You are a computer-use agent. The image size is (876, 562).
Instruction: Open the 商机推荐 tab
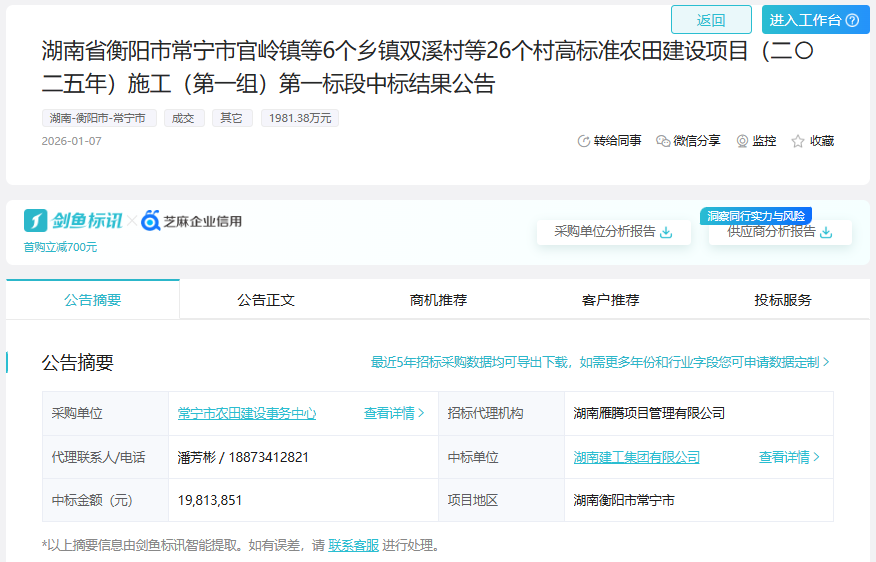pyautogui.click(x=438, y=300)
